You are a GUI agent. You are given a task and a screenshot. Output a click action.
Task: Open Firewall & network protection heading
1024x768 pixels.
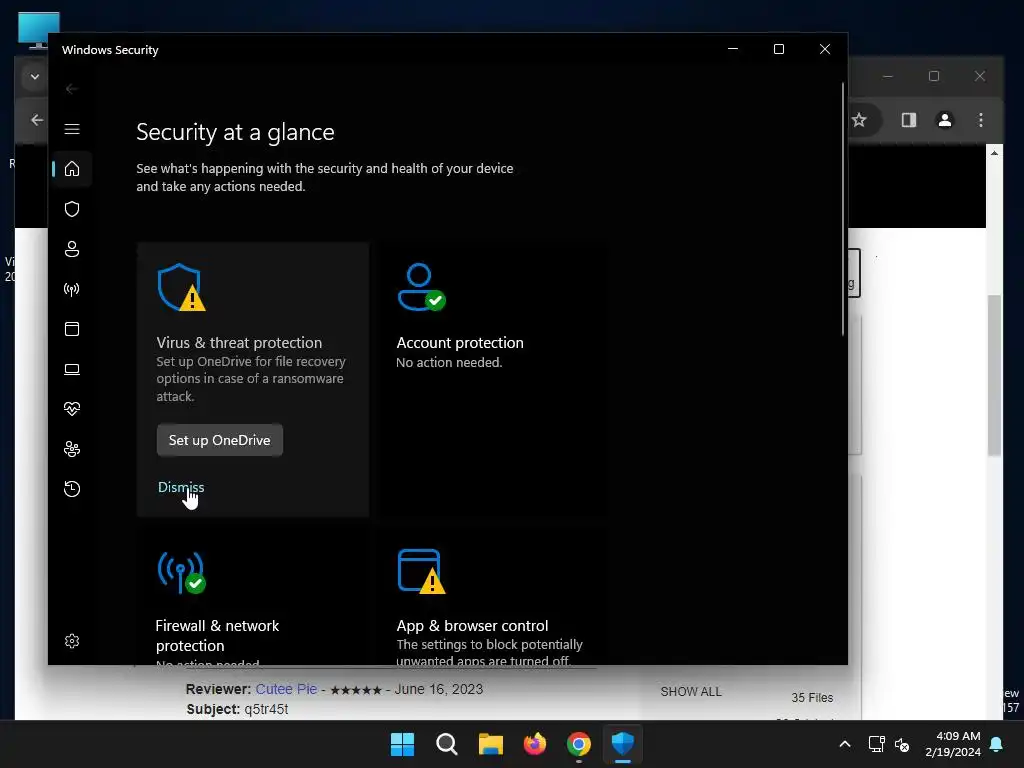click(x=217, y=635)
